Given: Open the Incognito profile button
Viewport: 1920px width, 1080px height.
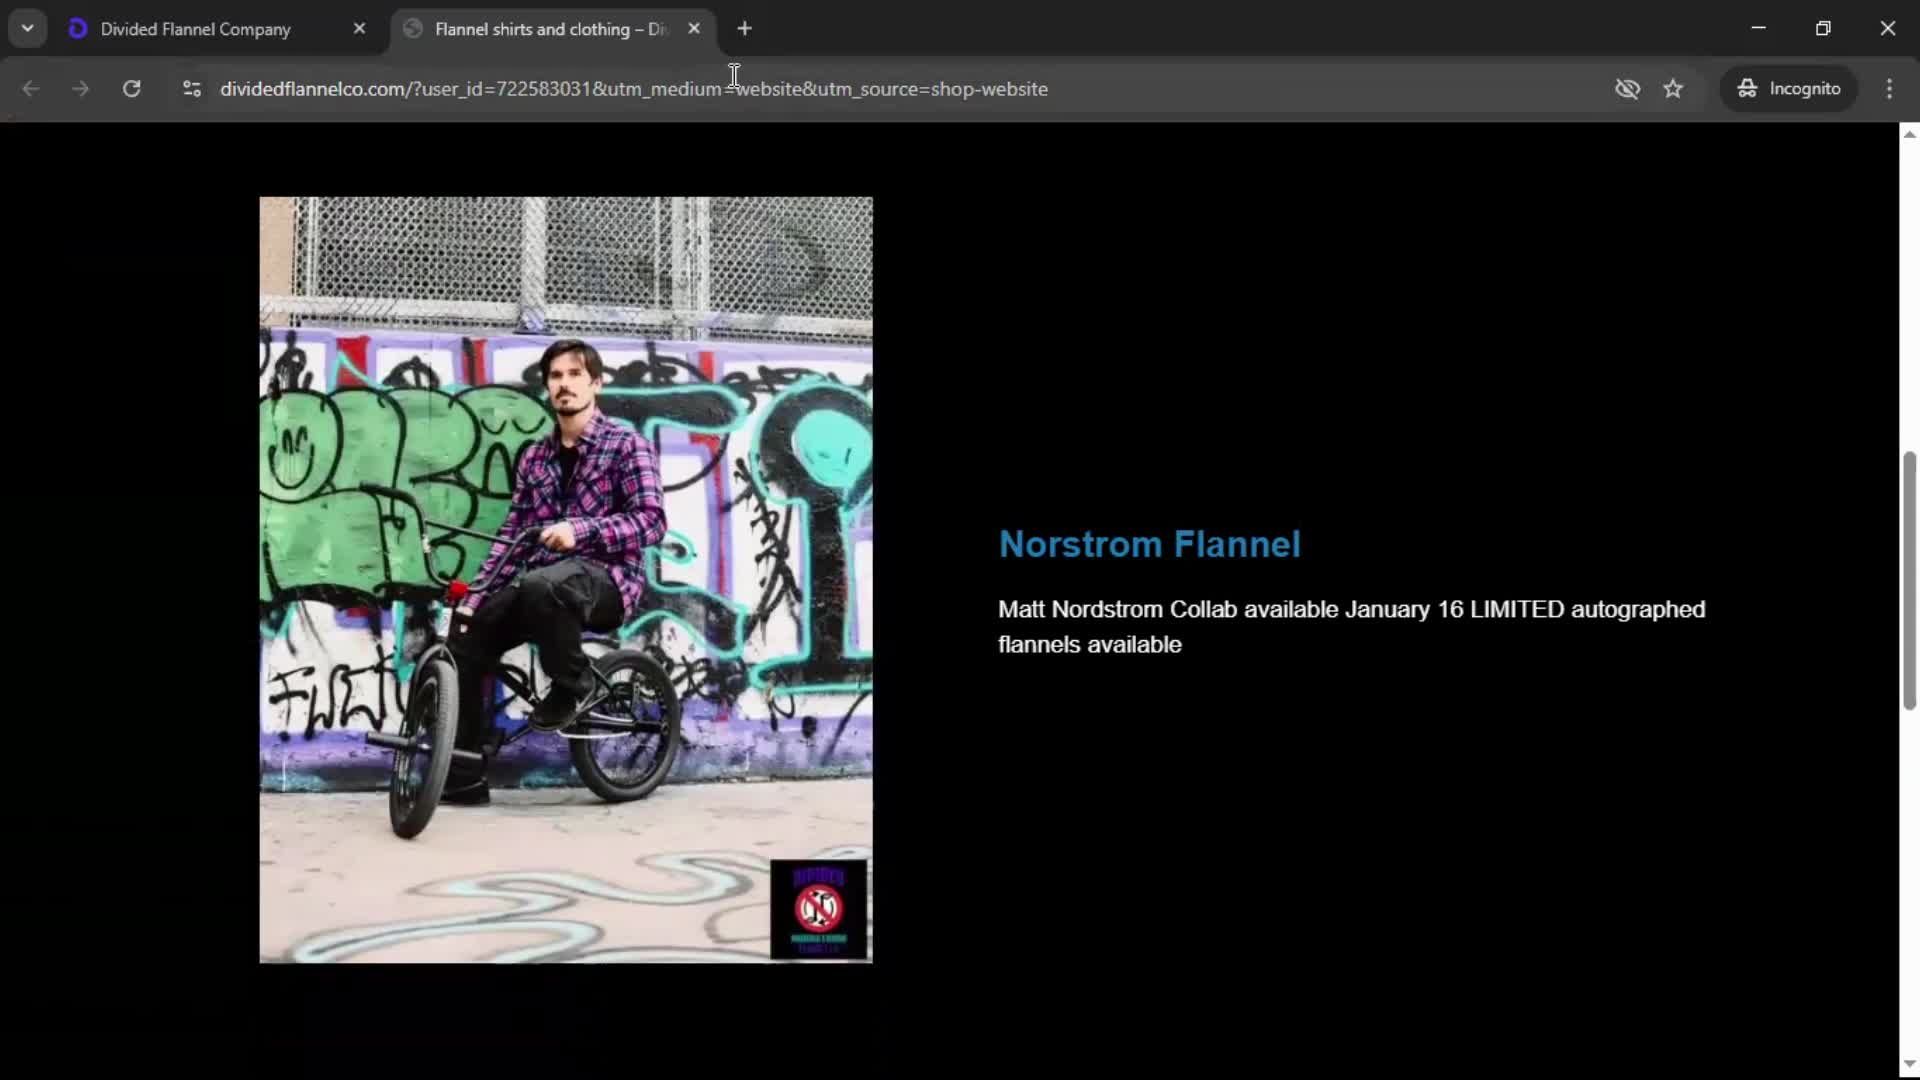Looking at the screenshot, I should click(1789, 89).
